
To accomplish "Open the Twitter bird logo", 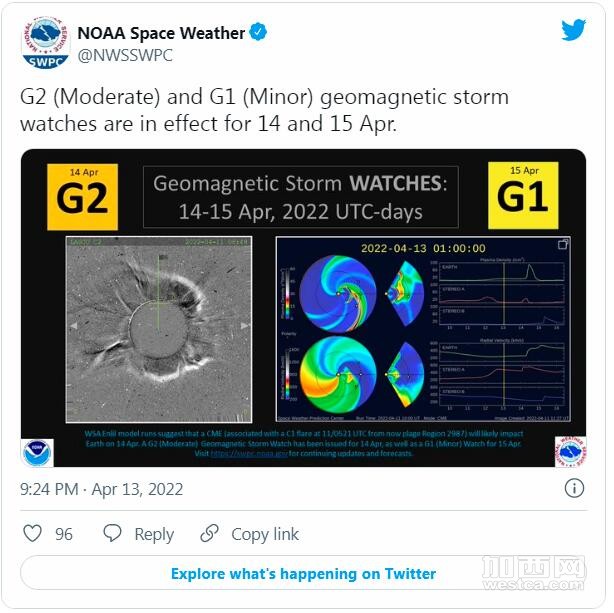I will coord(573,29).
